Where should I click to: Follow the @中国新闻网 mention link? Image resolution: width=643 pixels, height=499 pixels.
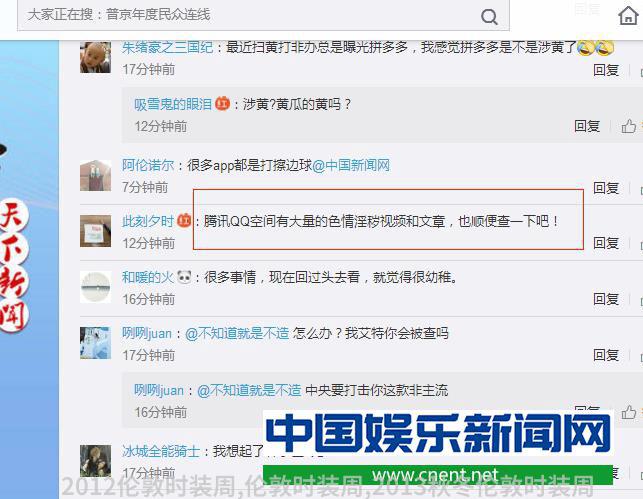(351, 165)
